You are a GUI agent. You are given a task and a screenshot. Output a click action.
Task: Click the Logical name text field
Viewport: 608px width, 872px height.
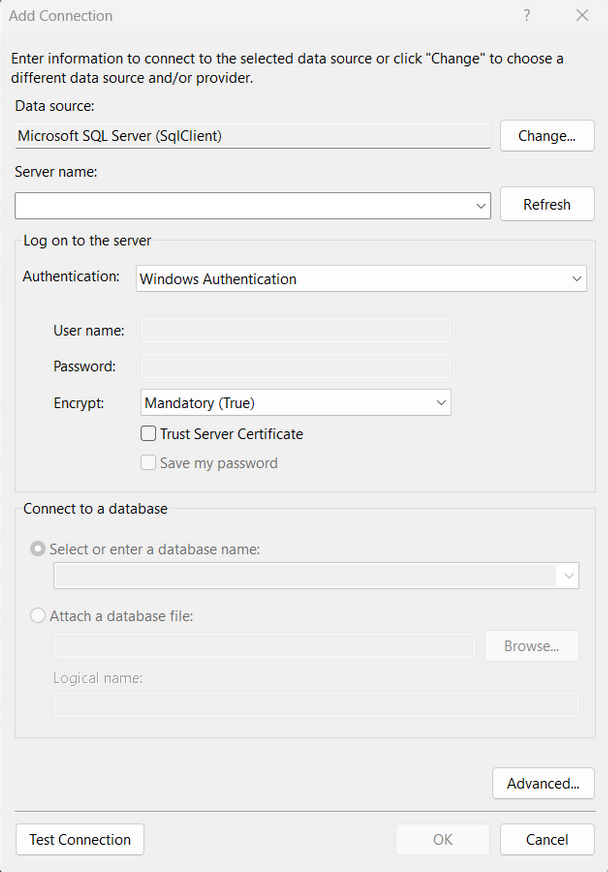point(315,705)
